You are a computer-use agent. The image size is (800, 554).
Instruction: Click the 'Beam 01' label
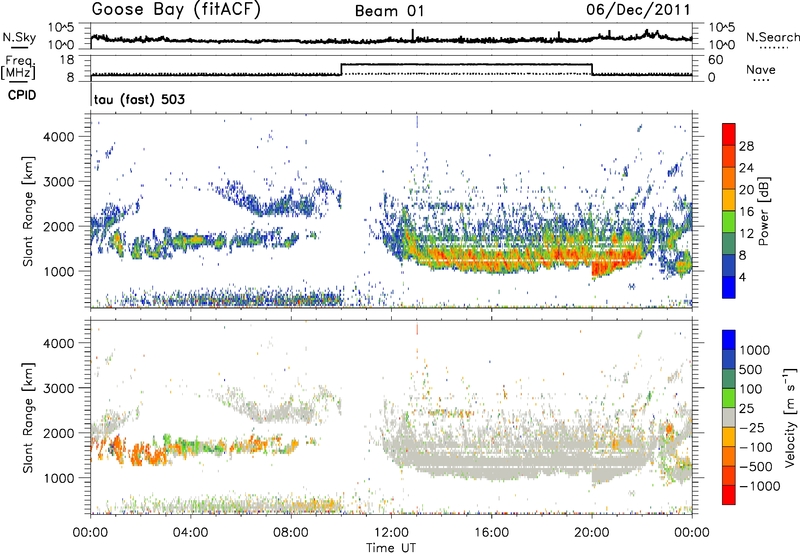(390, 11)
